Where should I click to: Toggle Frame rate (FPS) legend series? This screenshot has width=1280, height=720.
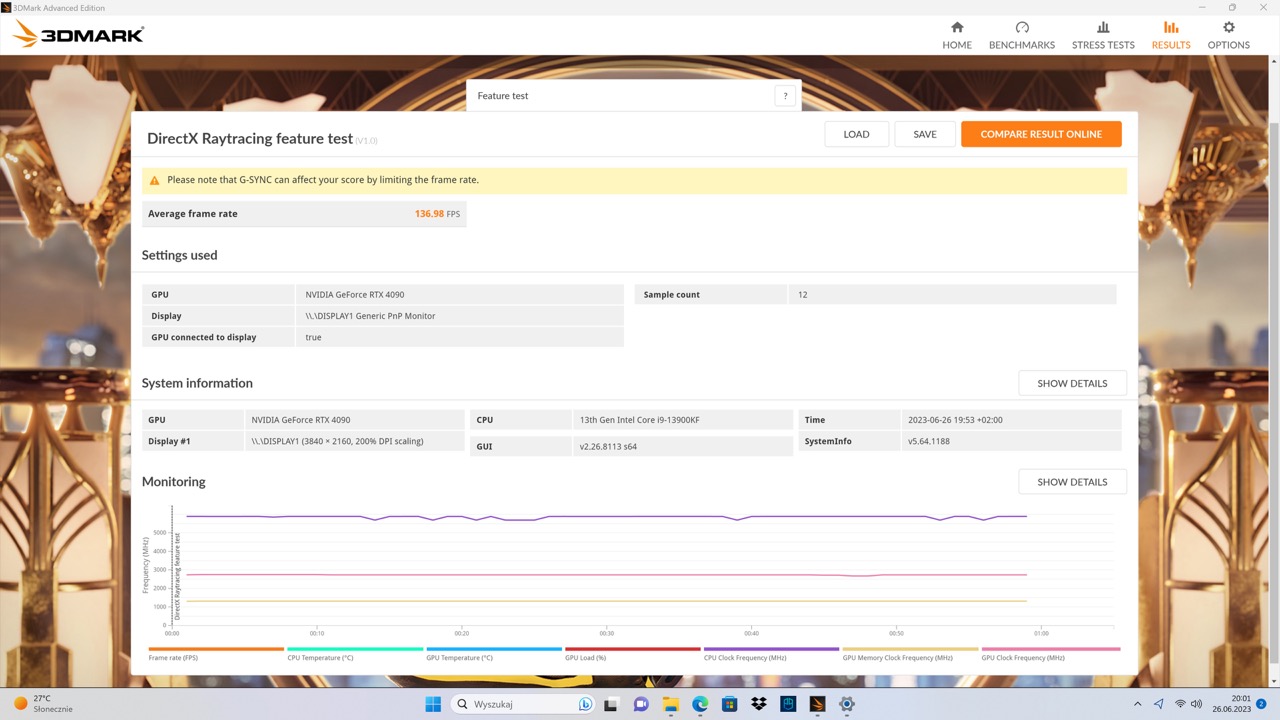[216, 654]
